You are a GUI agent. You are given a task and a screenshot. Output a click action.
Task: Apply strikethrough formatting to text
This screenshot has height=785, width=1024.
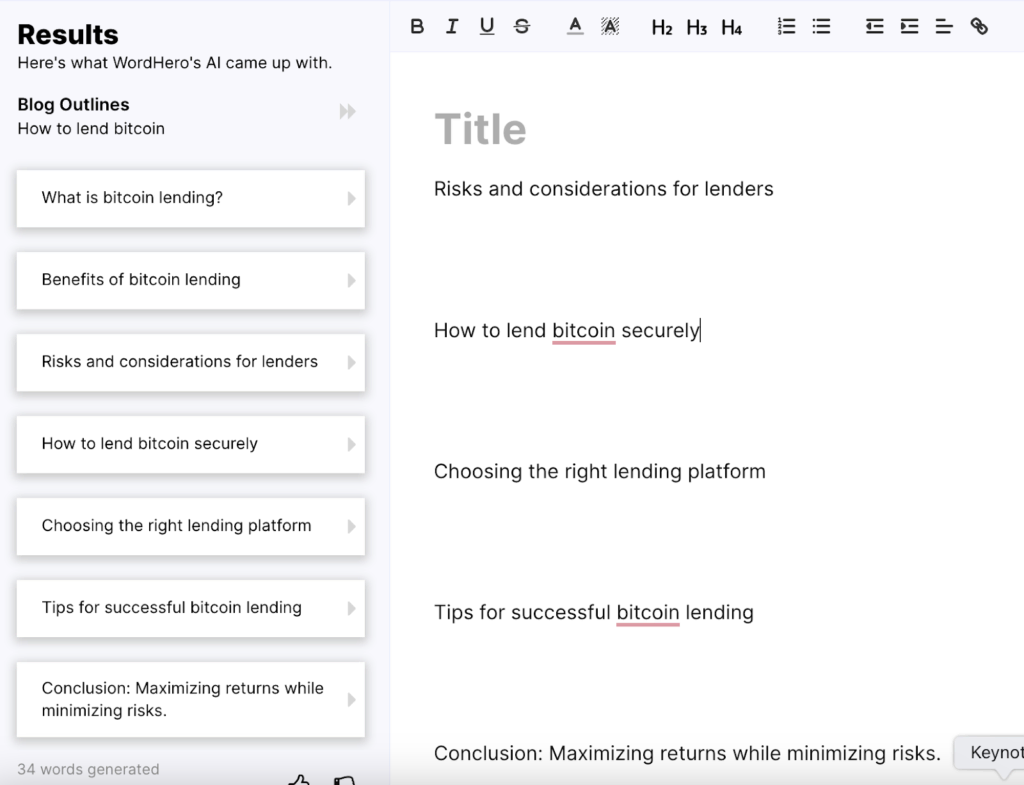(522, 27)
